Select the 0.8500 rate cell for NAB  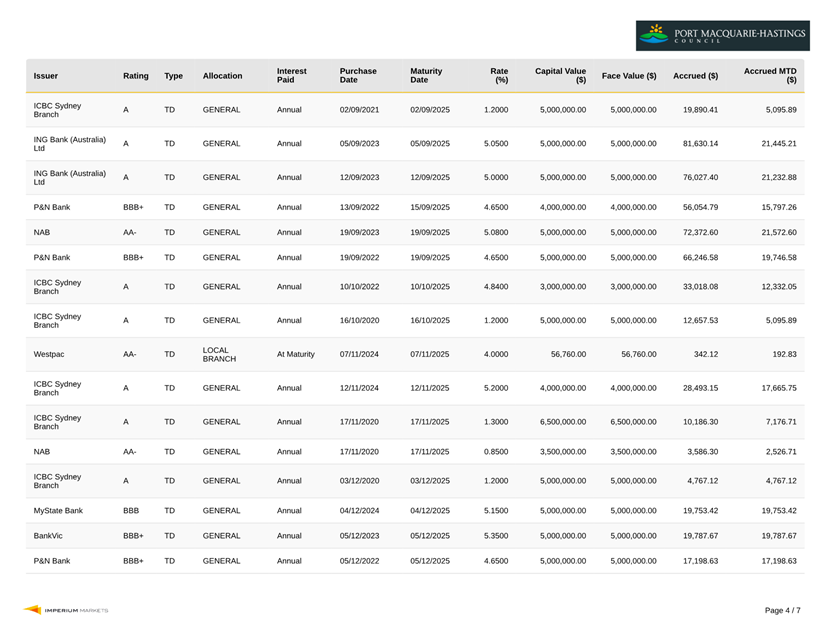pyautogui.click(x=496, y=452)
